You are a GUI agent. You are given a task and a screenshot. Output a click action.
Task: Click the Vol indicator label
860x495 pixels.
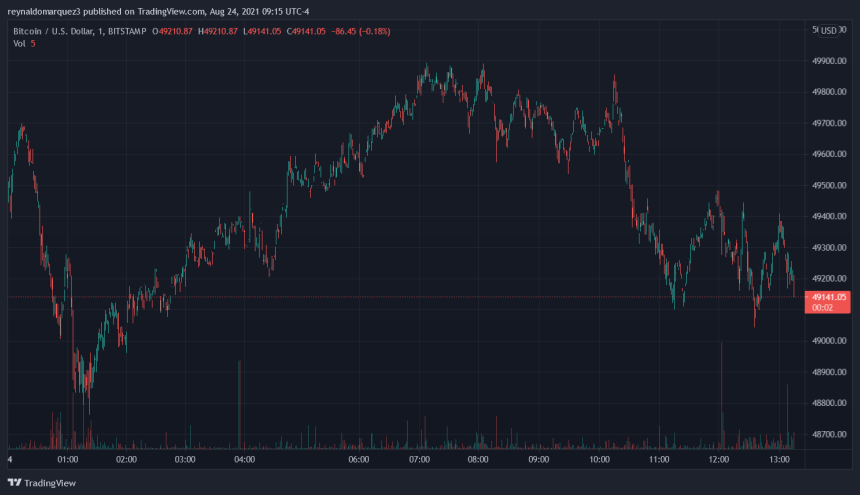tap(19, 43)
